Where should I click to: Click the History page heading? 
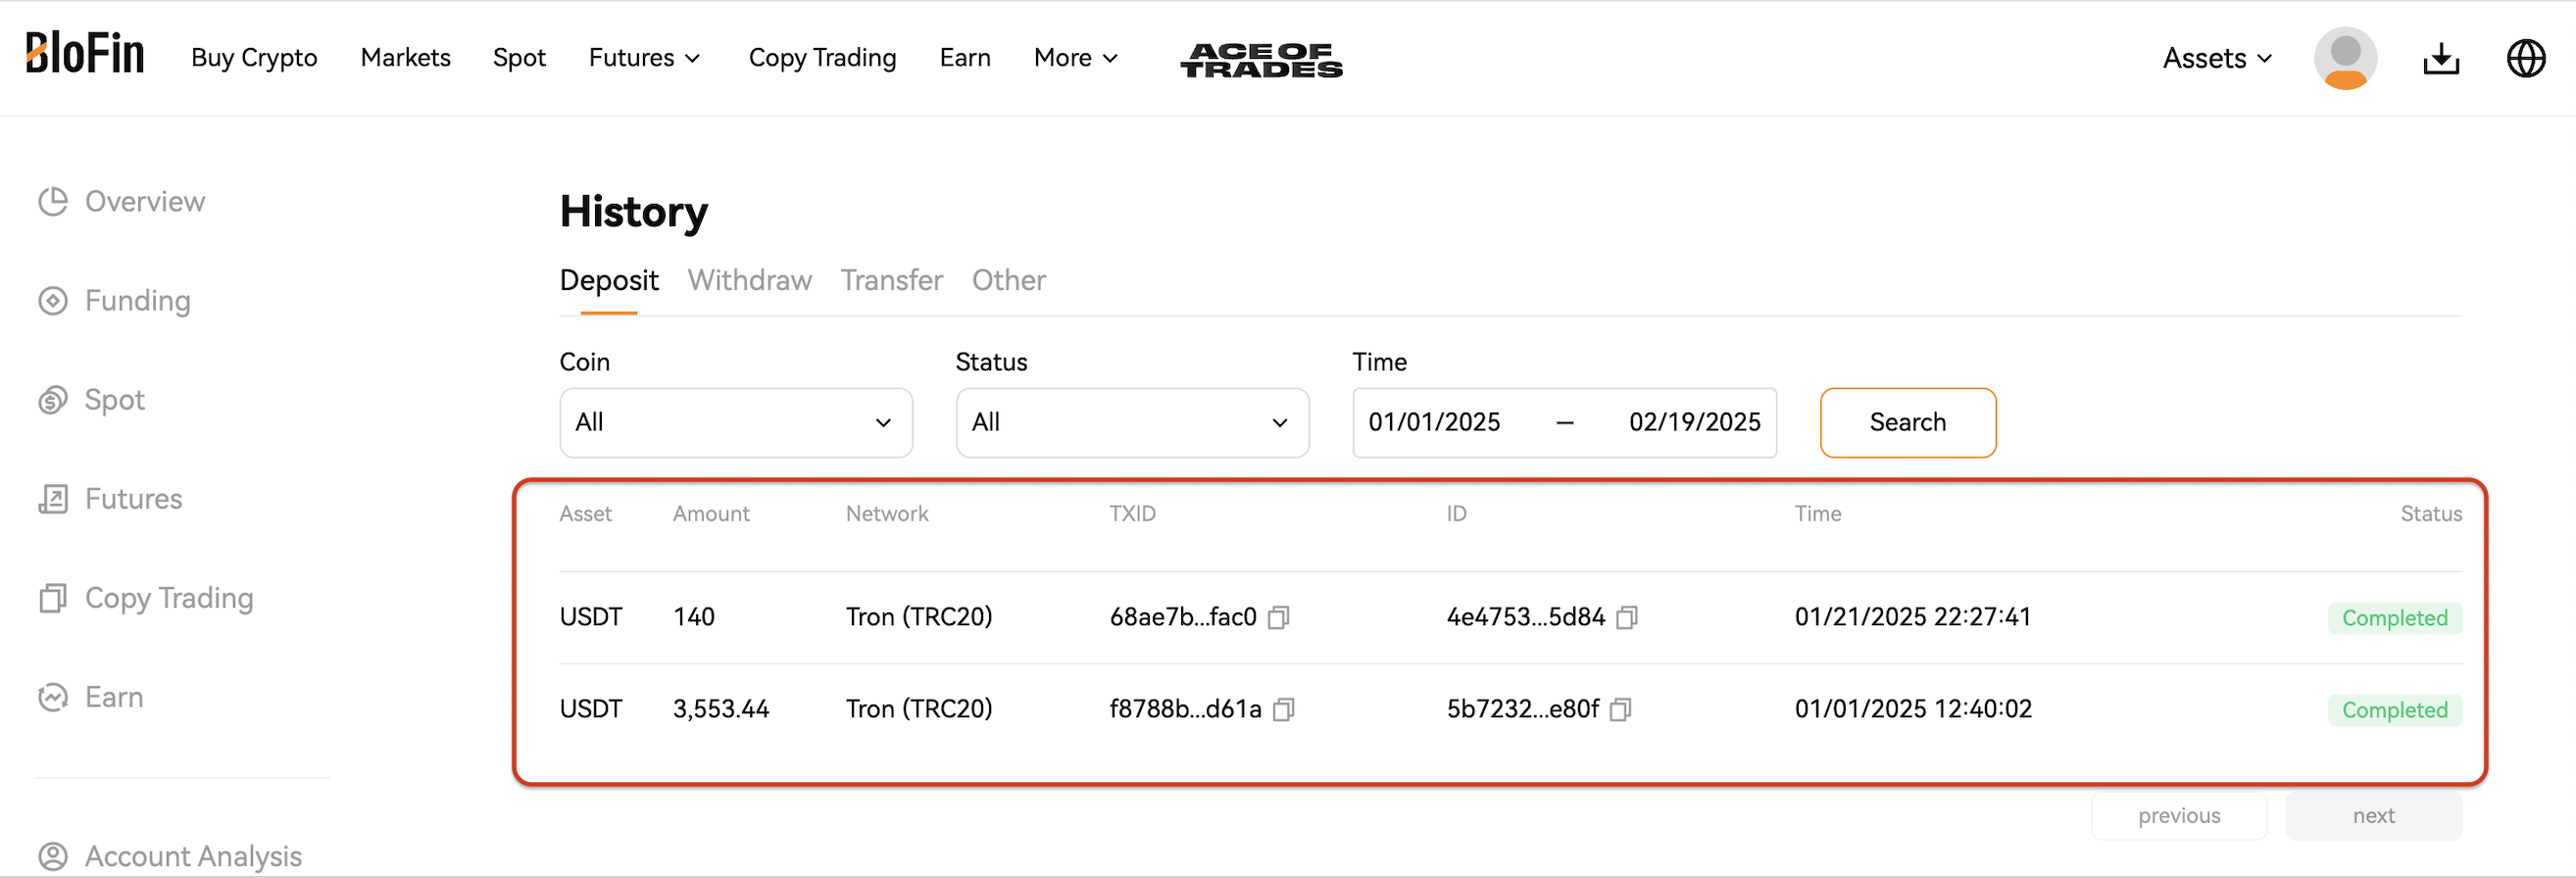click(x=634, y=212)
